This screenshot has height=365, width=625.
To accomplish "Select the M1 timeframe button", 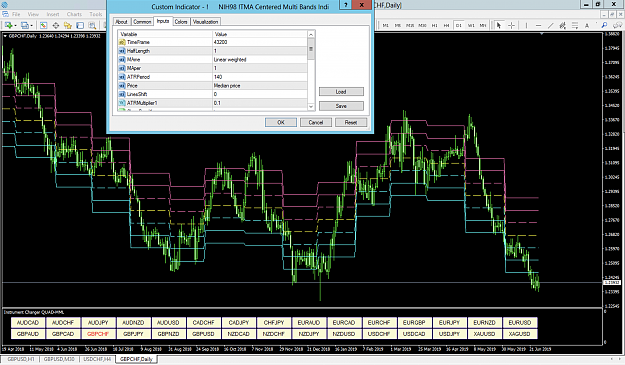I will (385, 26).
